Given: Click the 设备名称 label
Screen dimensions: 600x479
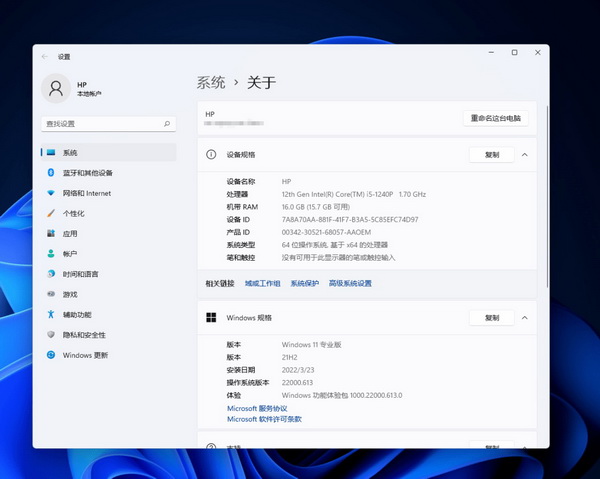Looking at the screenshot, I should [x=241, y=181].
